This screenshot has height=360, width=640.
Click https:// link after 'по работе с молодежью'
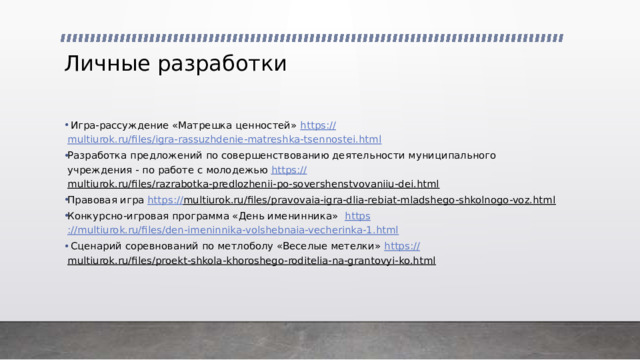click(289, 170)
